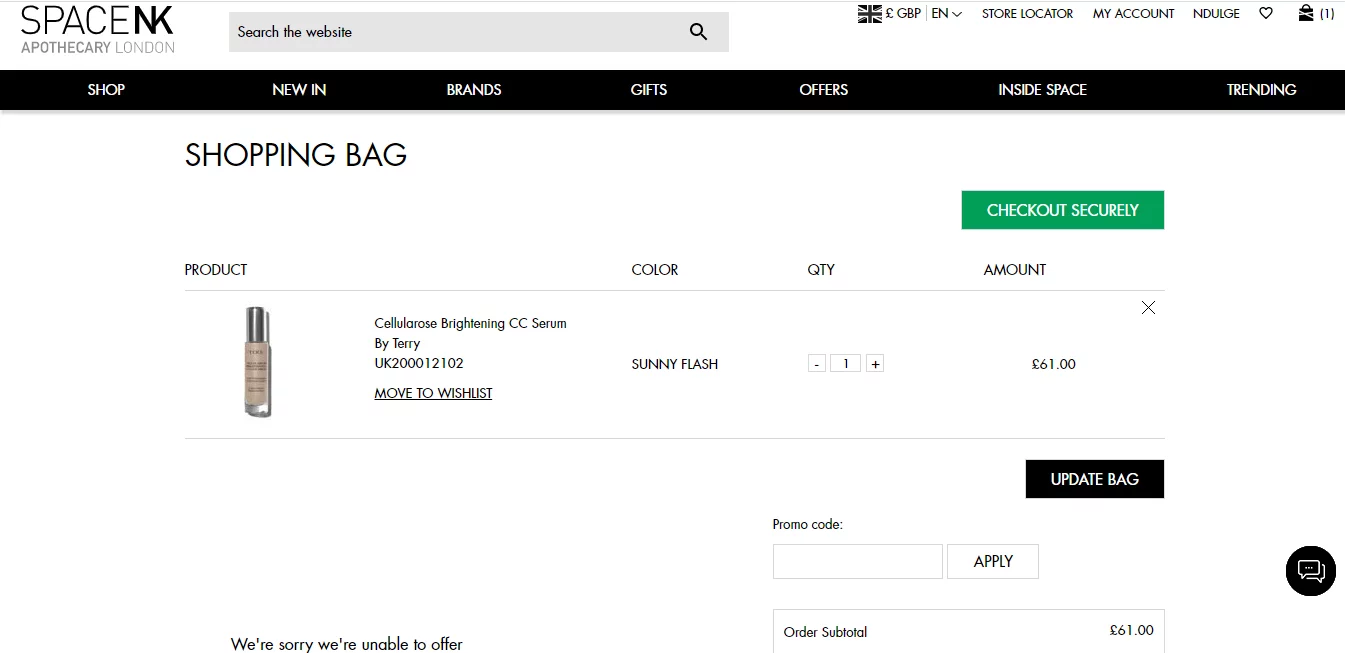Open the £ GBP currency selector
Screen dimensions: 1345x653
(903, 13)
